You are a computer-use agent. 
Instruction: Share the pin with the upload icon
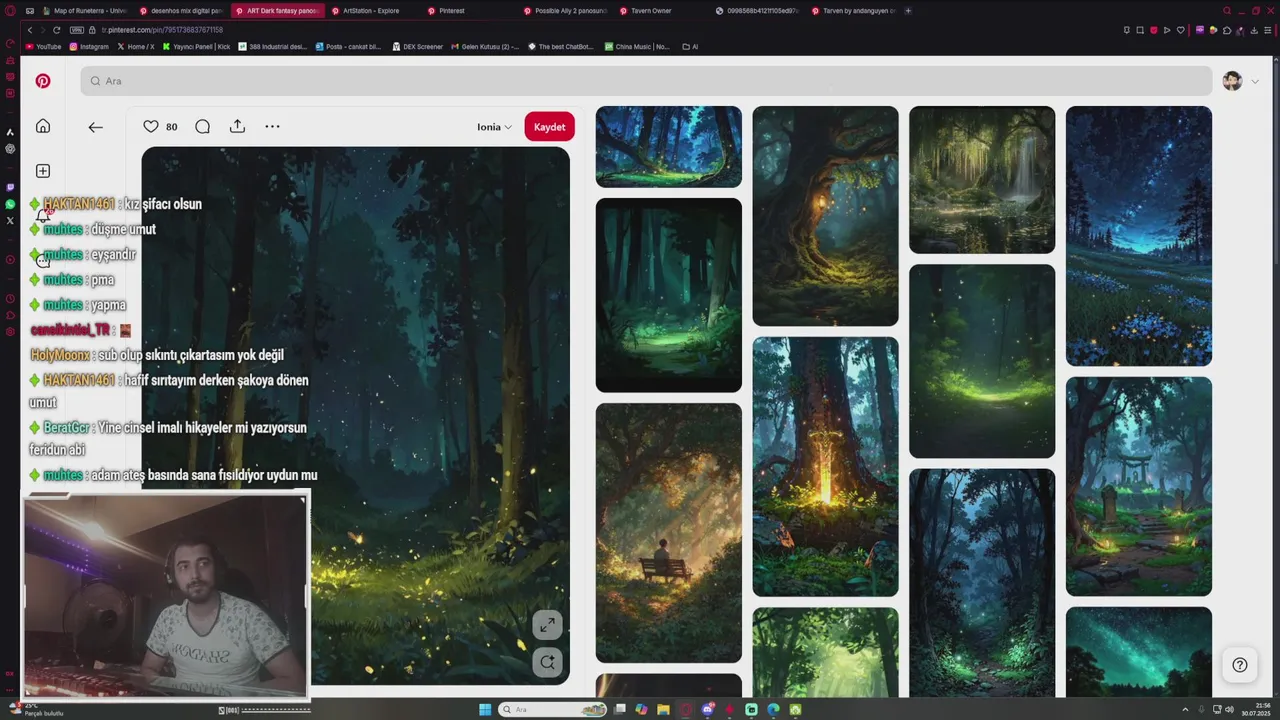[x=237, y=126]
